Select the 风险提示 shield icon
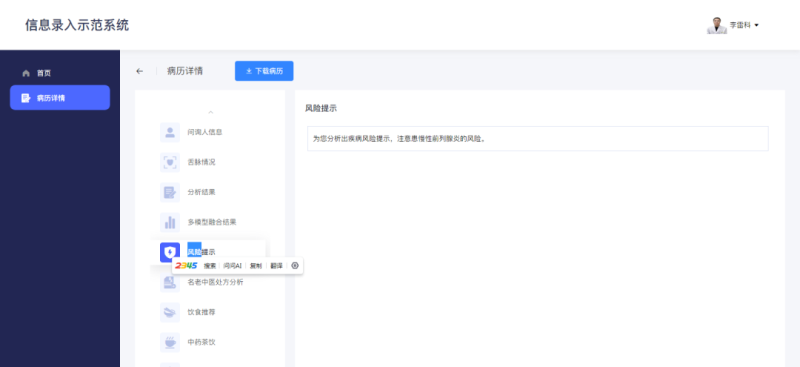 click(170, 252)
